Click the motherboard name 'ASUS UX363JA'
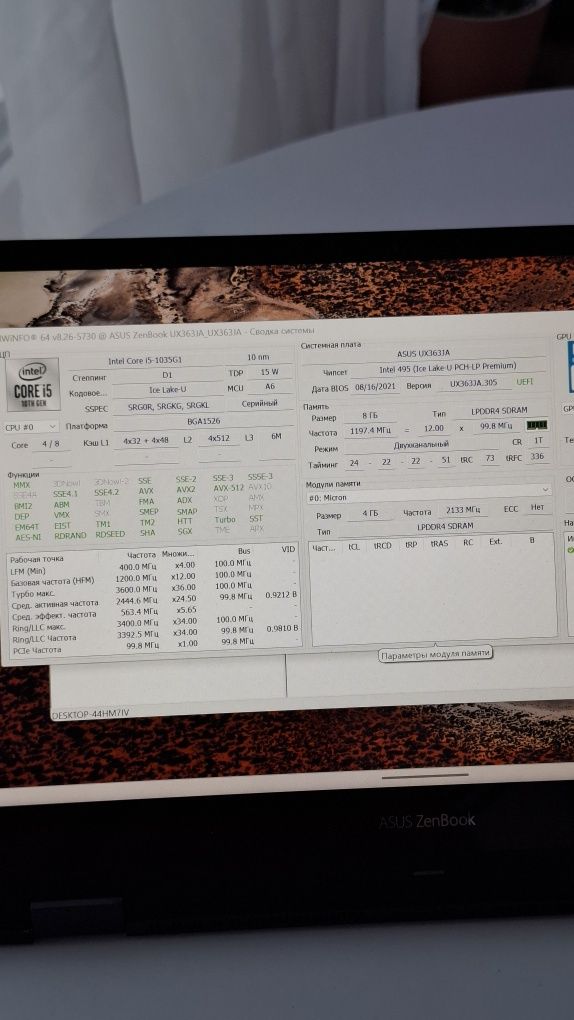574x1020 pixels. [423, 353]
